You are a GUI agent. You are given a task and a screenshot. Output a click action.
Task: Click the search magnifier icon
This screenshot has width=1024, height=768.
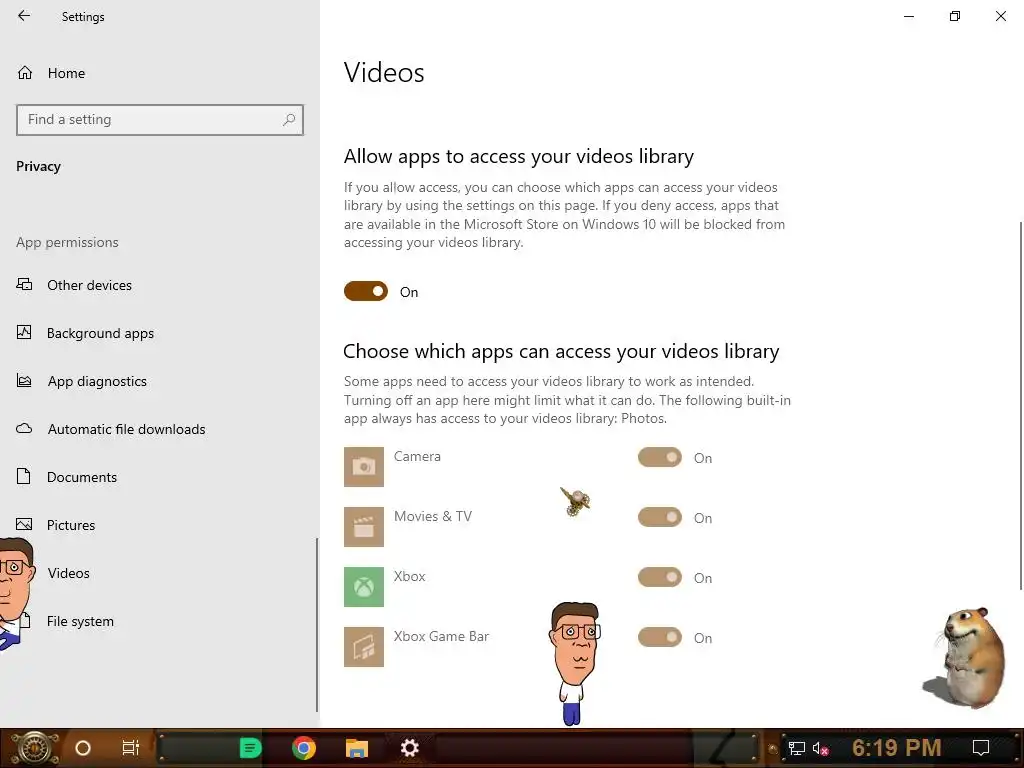[x=289, y=120]
